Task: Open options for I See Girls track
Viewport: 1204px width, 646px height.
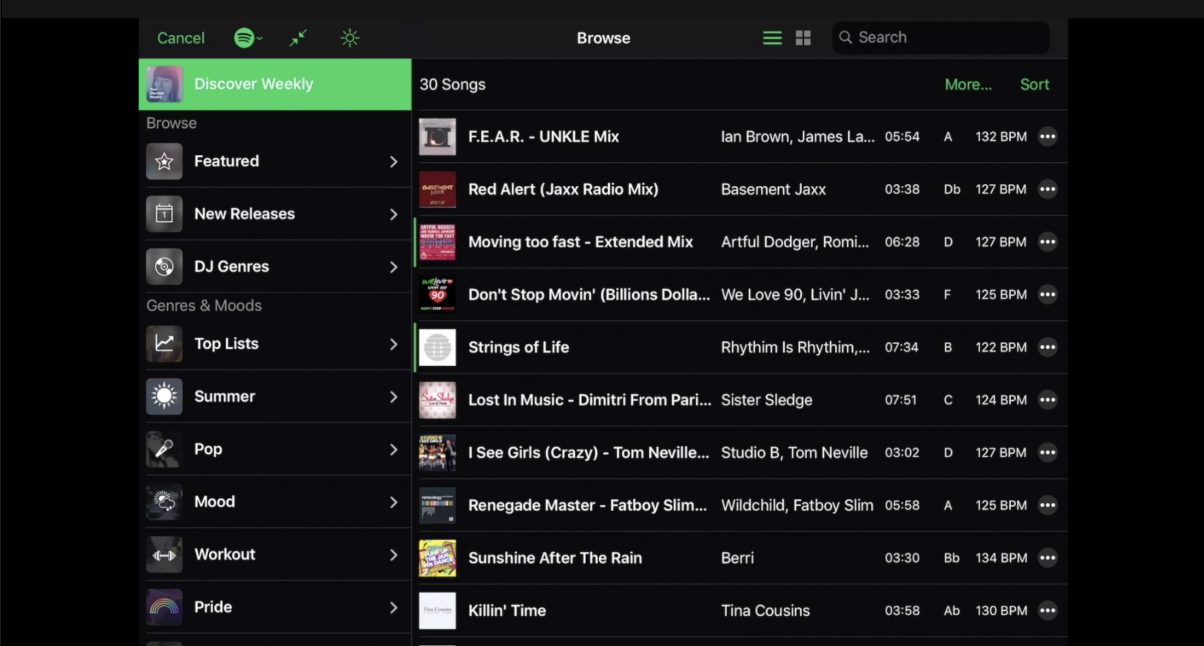Action: click(x=1047, y=453)
